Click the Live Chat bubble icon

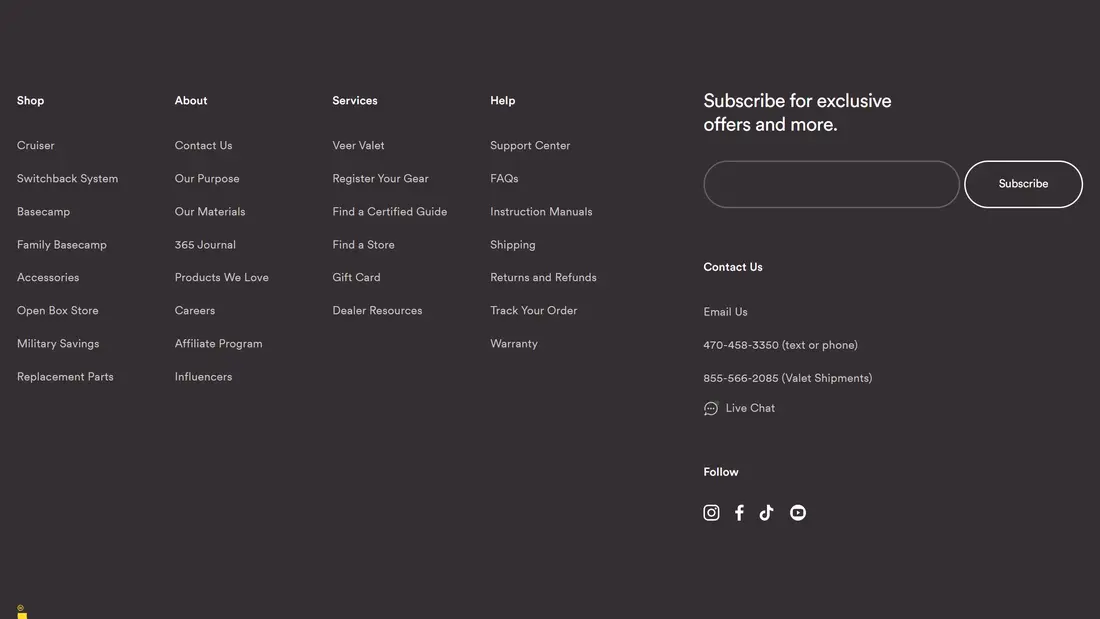pos(711,408)
